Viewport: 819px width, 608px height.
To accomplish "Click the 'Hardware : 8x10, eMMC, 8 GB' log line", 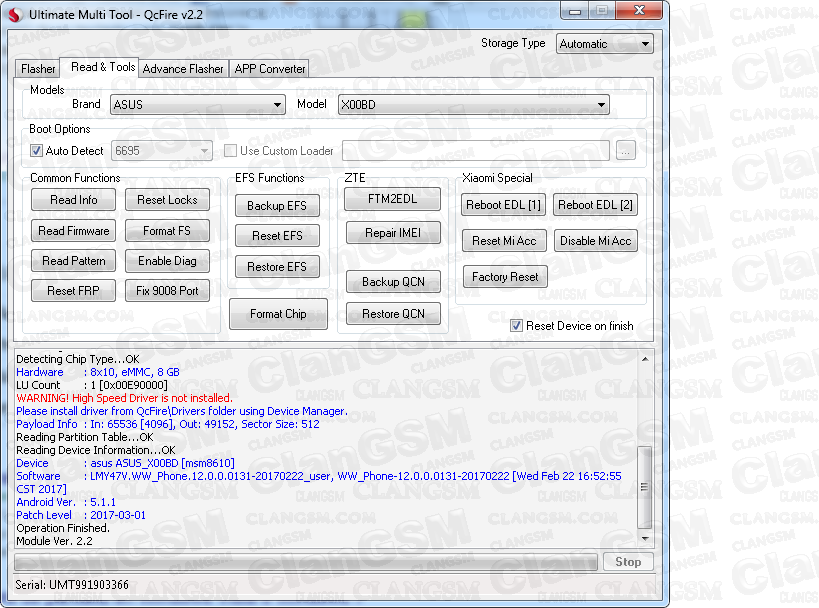I will (x=98, y=372).
